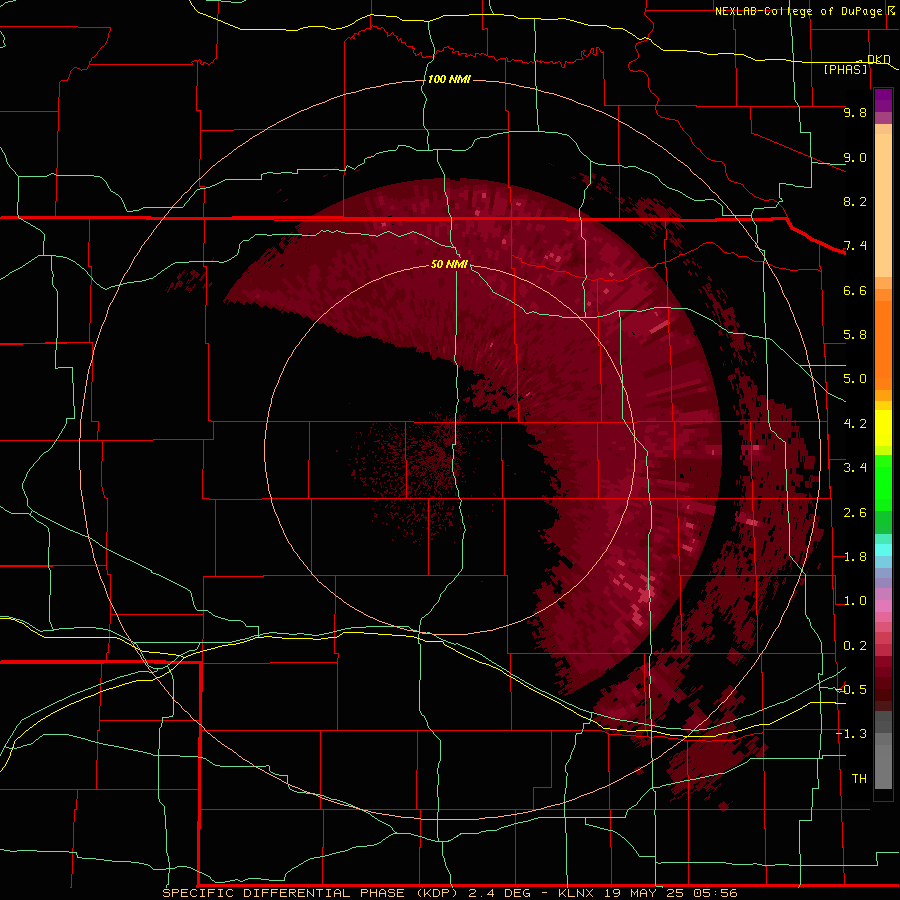Click the 2.6 value on color scale

(x=855, y=513)
